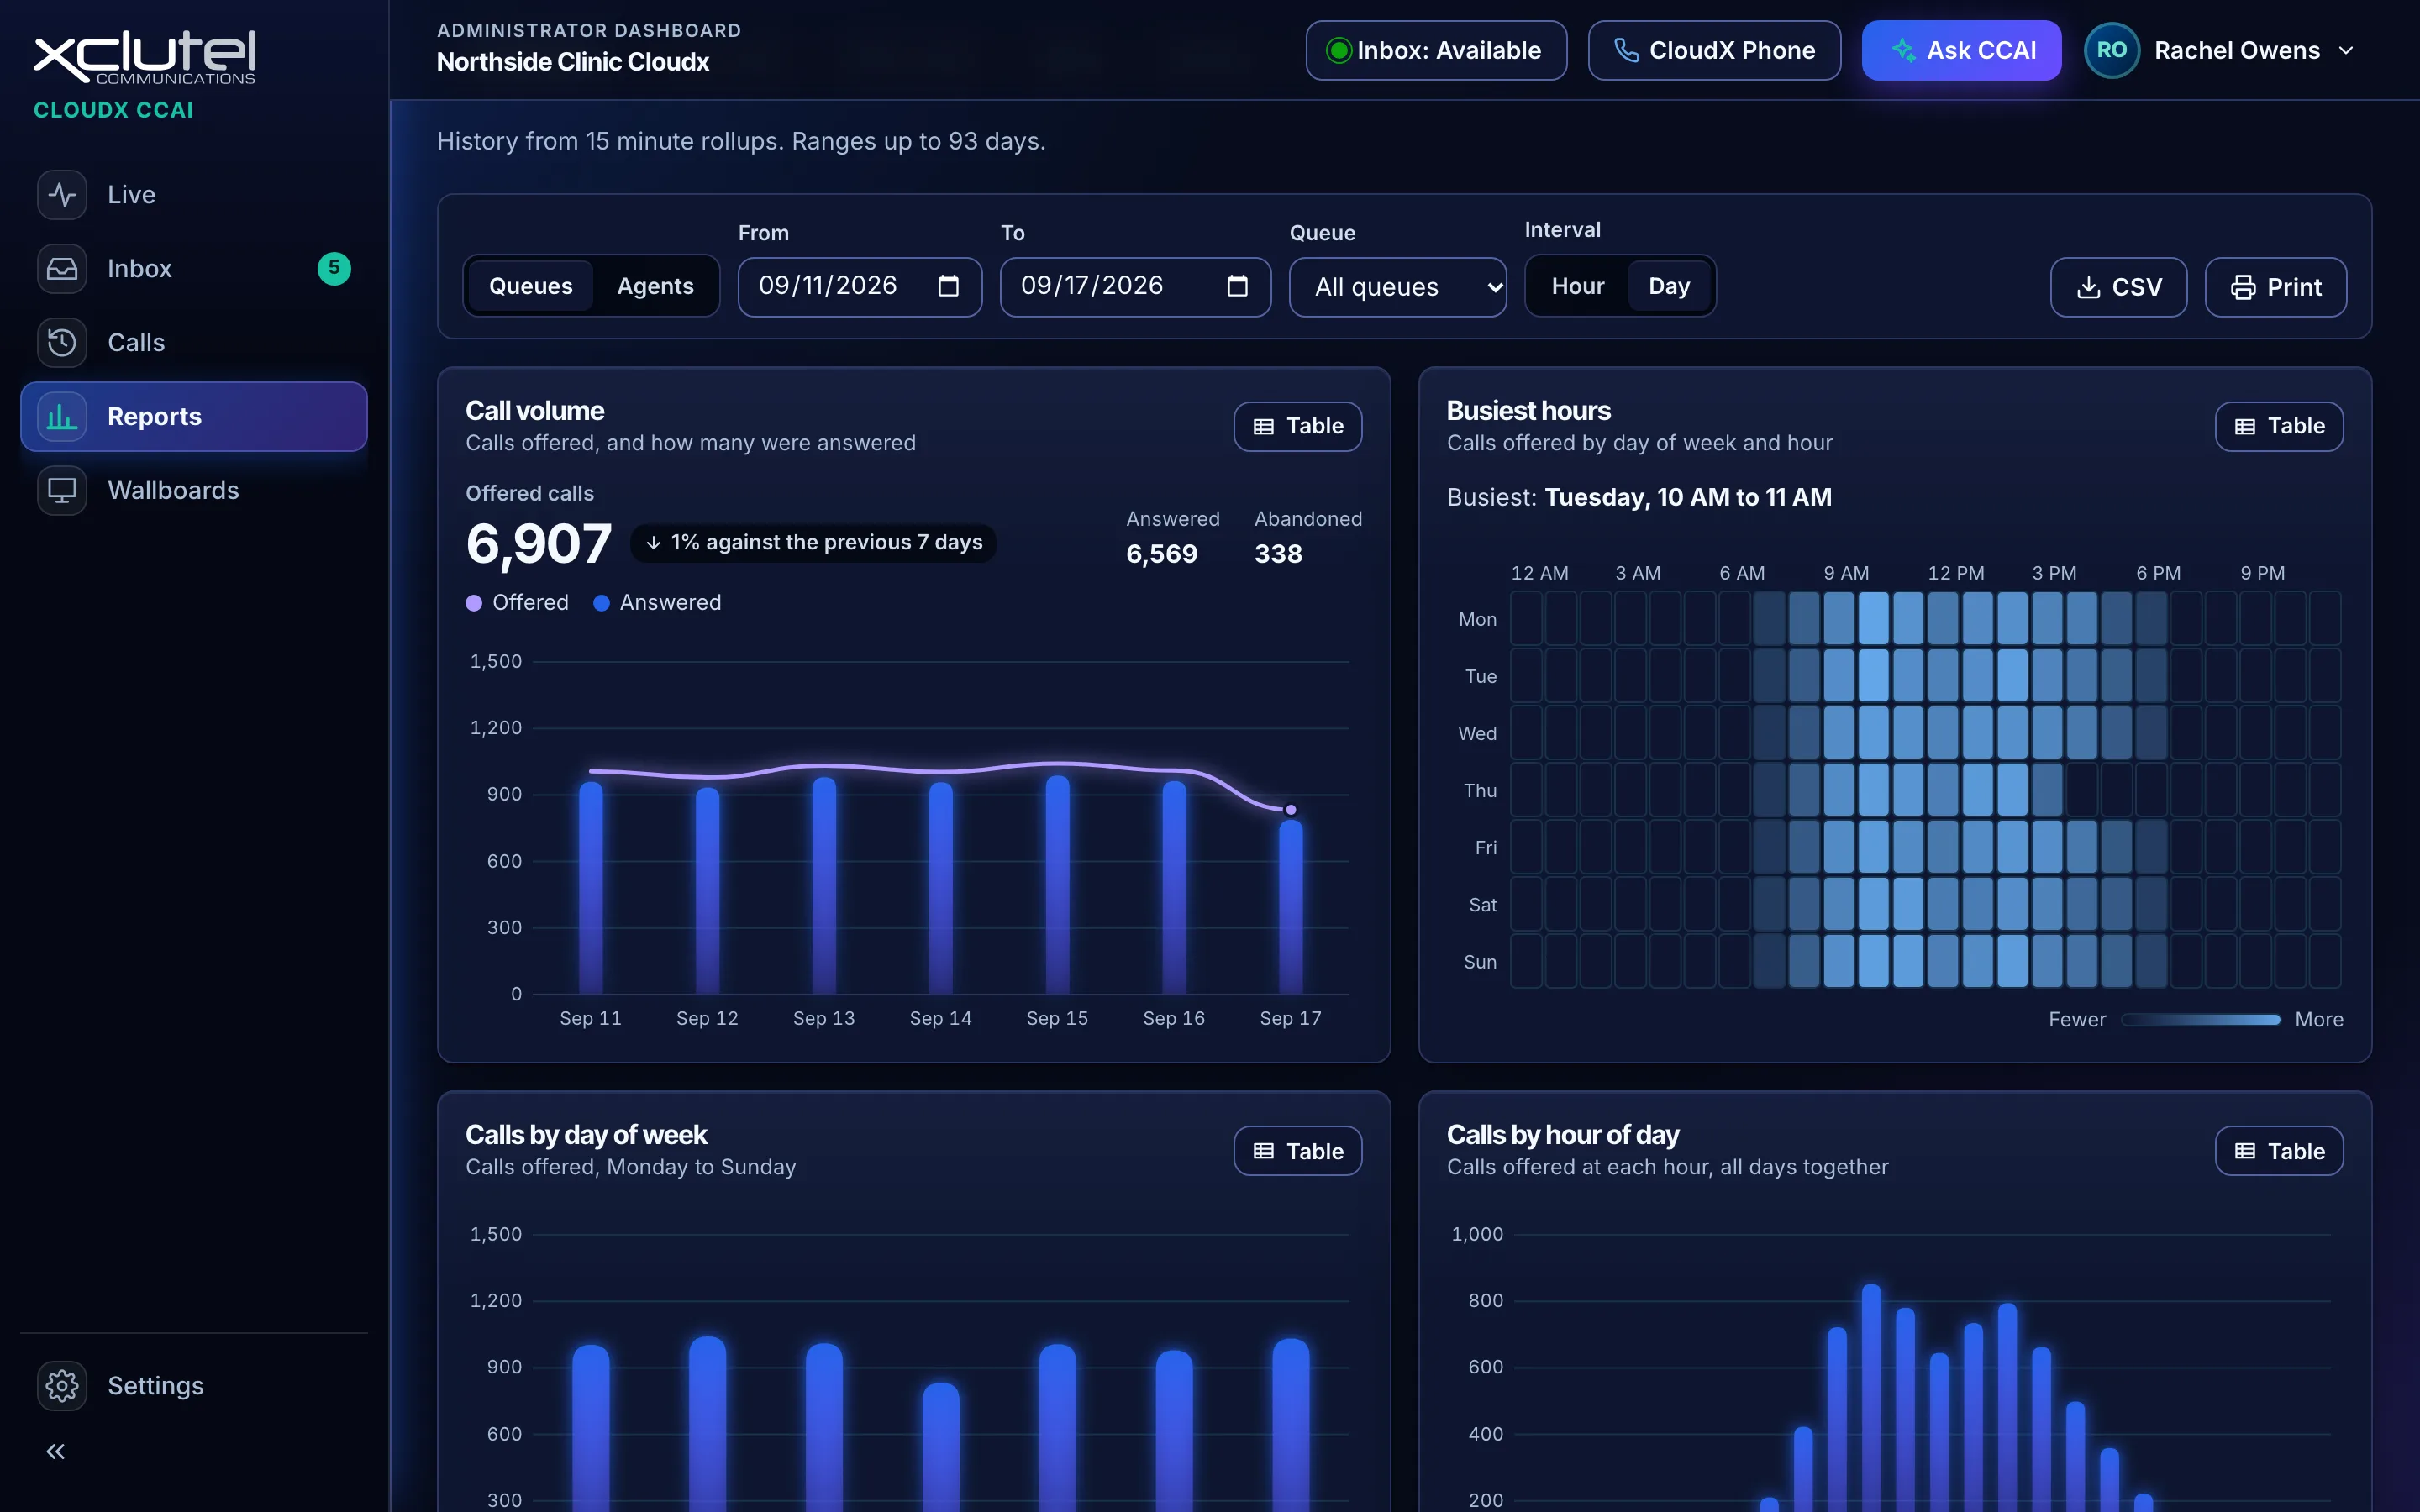
Task: Toggle the Offered series in the legend
Action: tap(517, 602)
